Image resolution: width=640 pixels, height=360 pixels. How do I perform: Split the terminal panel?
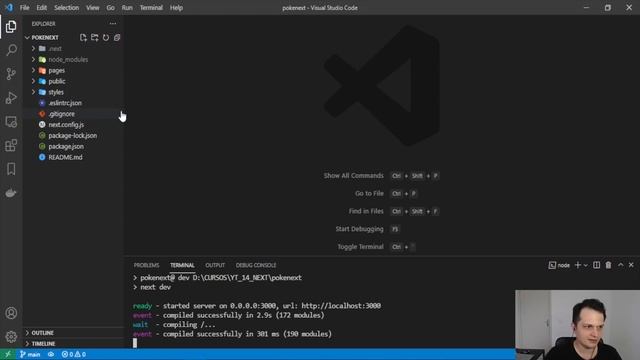pyautogui.click(x=596, y=265)
